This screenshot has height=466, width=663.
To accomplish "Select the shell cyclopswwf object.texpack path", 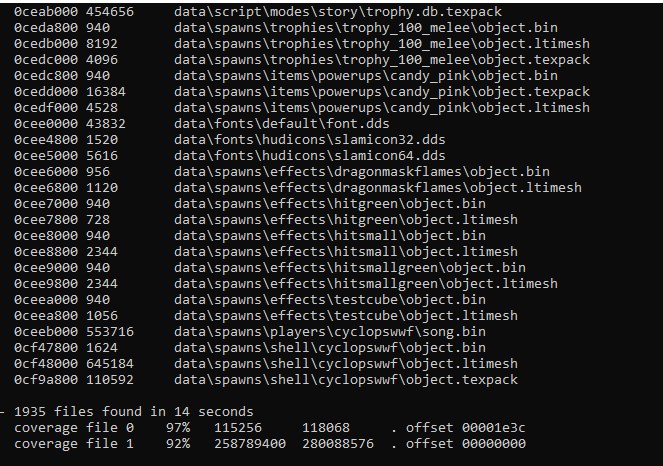I will (345, 380).
